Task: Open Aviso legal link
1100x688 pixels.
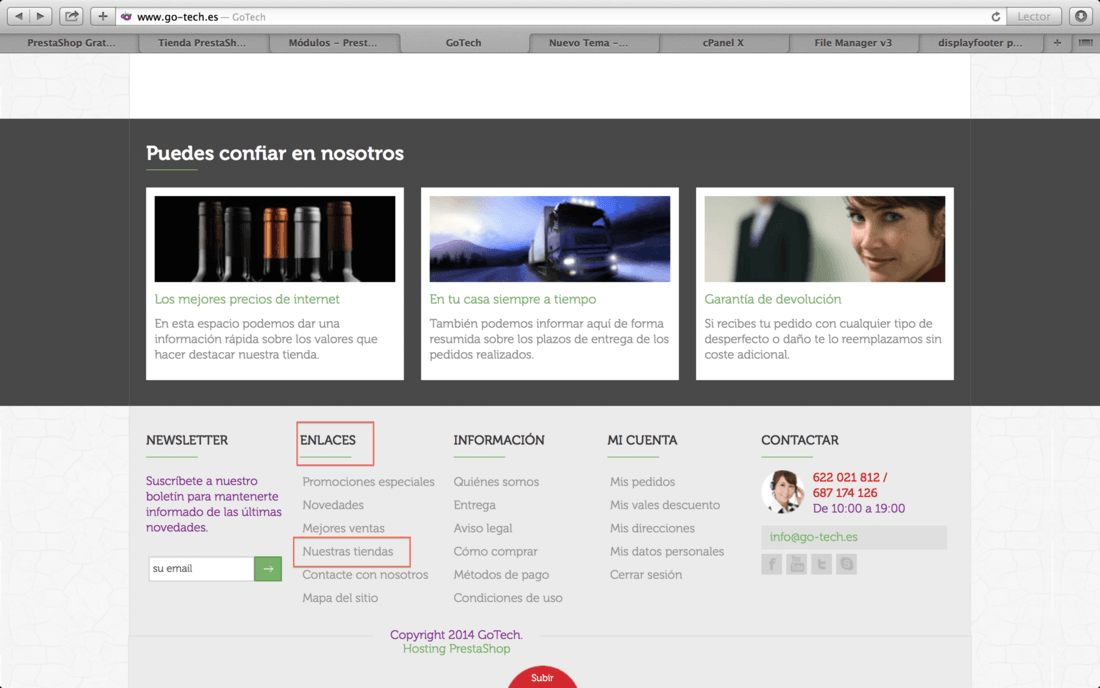Action: coord(483,528)
